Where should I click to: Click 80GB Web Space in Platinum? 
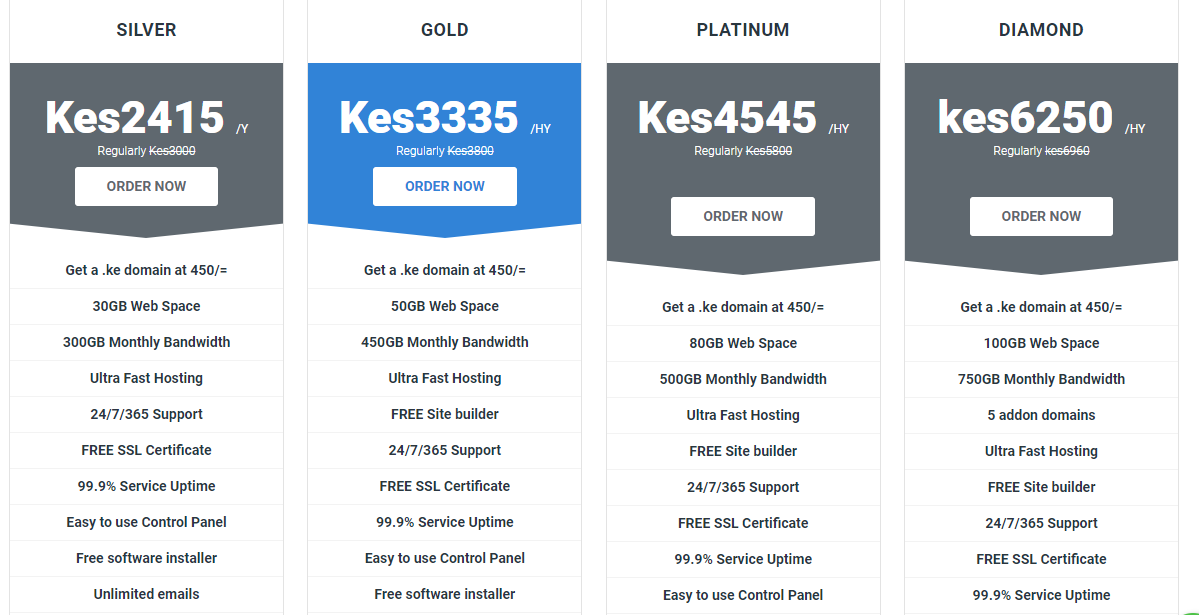(x=742, y=343)
